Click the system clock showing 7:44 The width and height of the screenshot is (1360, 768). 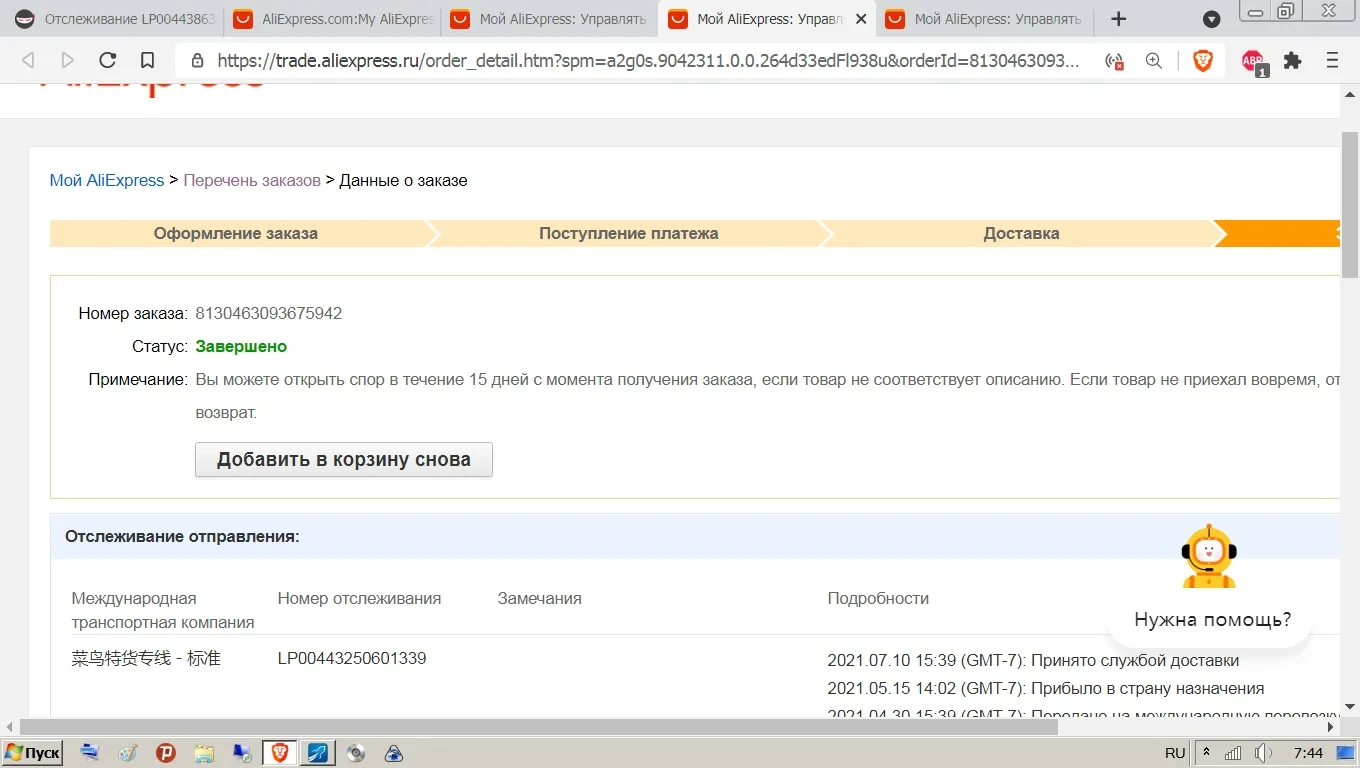pos(1308,753)
